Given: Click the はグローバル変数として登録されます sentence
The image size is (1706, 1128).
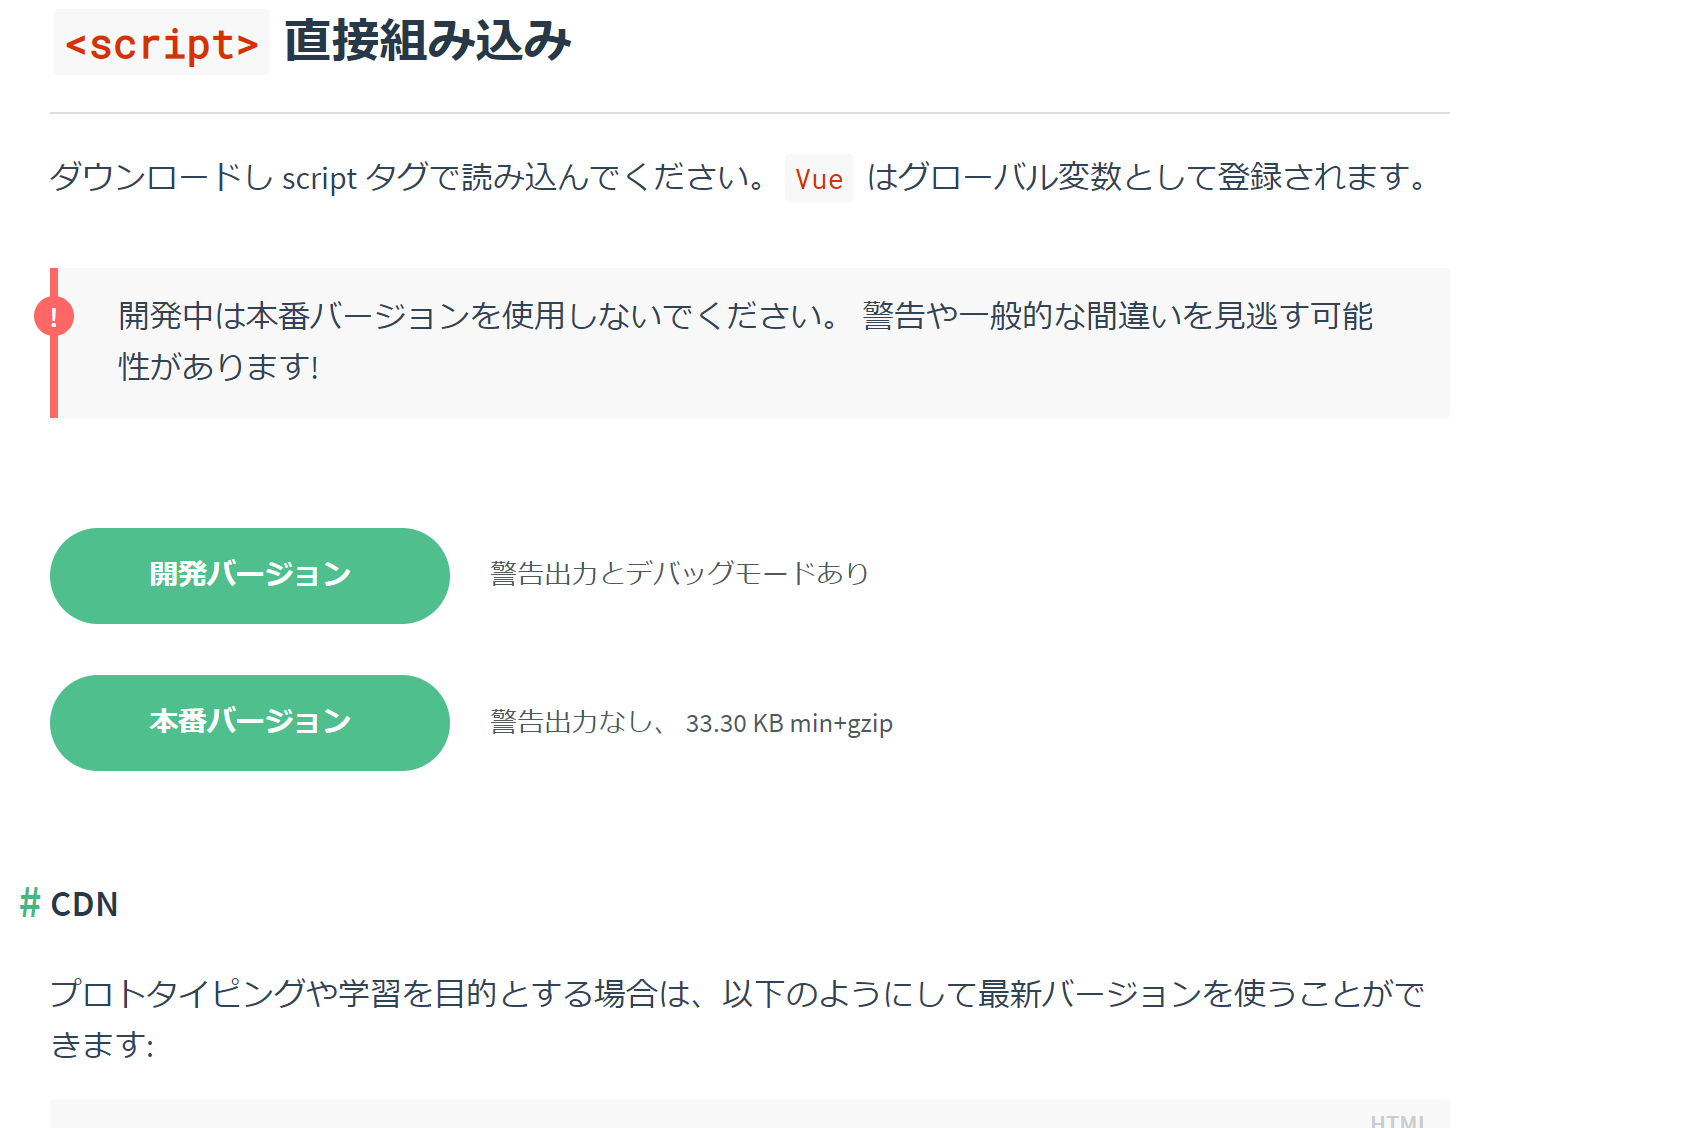Looking at the screenshot, I should (x=1147, y=178).
